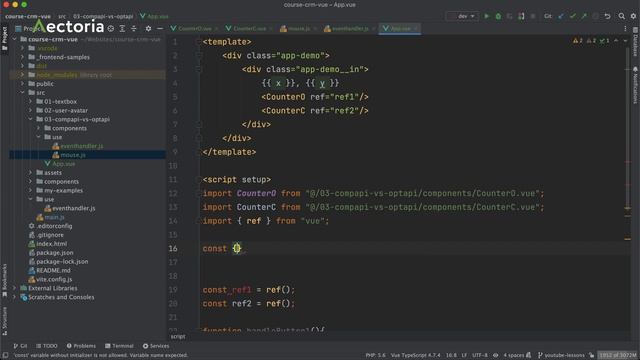Go to previous highlighted error arrow
This screenshot has height=360, width=640.
click(616, 40)
